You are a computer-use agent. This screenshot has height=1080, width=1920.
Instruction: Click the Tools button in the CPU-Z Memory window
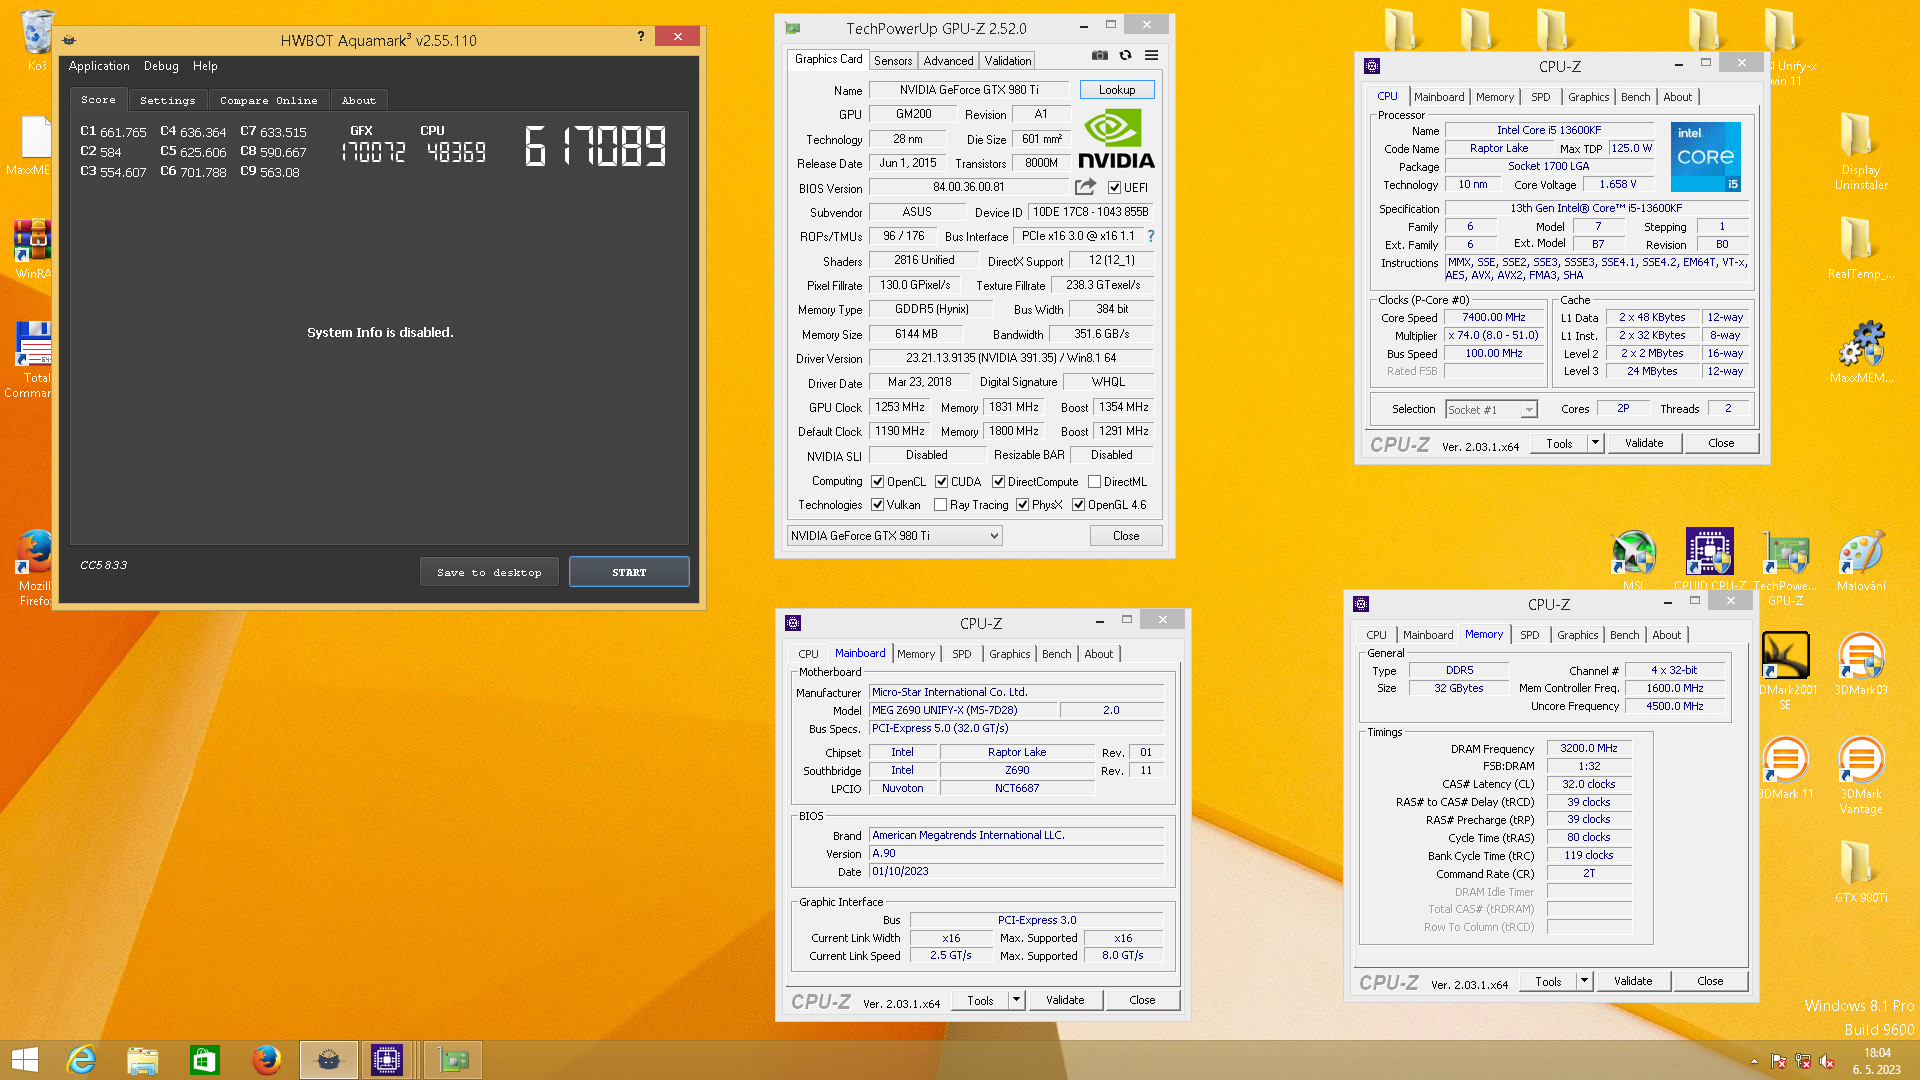pyautogui.click(x=1548, y=981)
